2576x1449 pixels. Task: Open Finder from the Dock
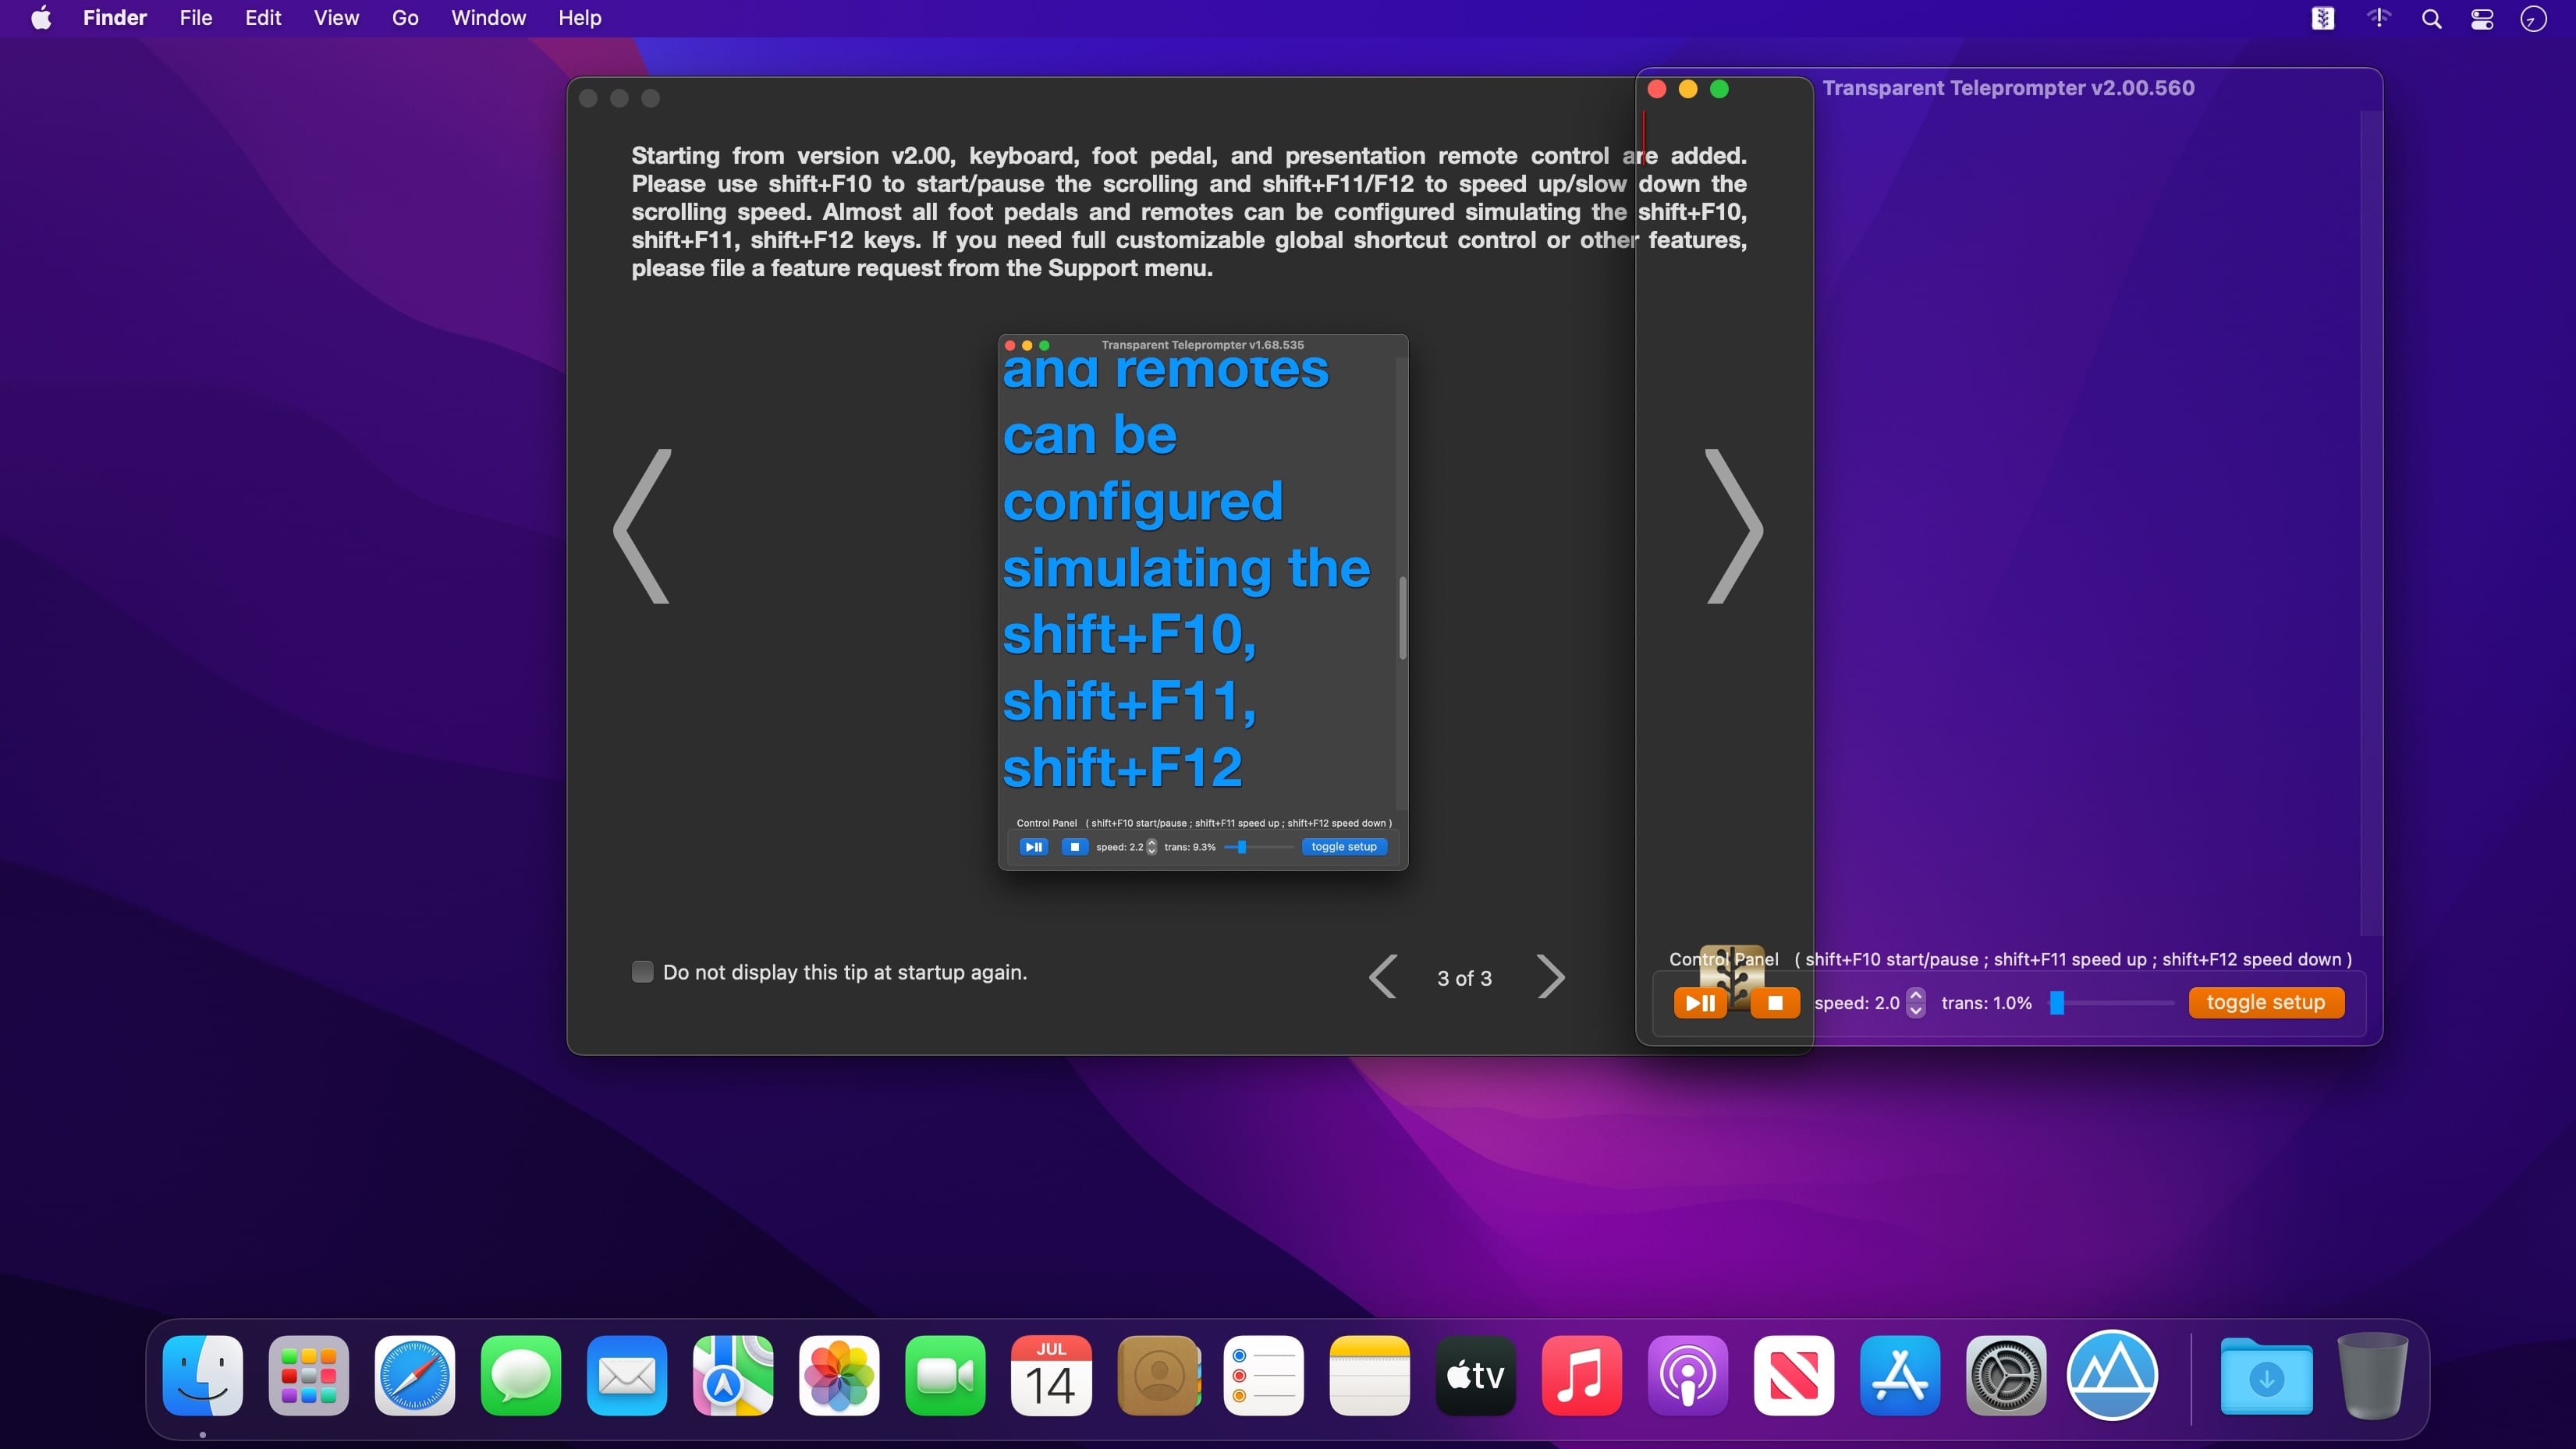click(x=203, y=1375)
